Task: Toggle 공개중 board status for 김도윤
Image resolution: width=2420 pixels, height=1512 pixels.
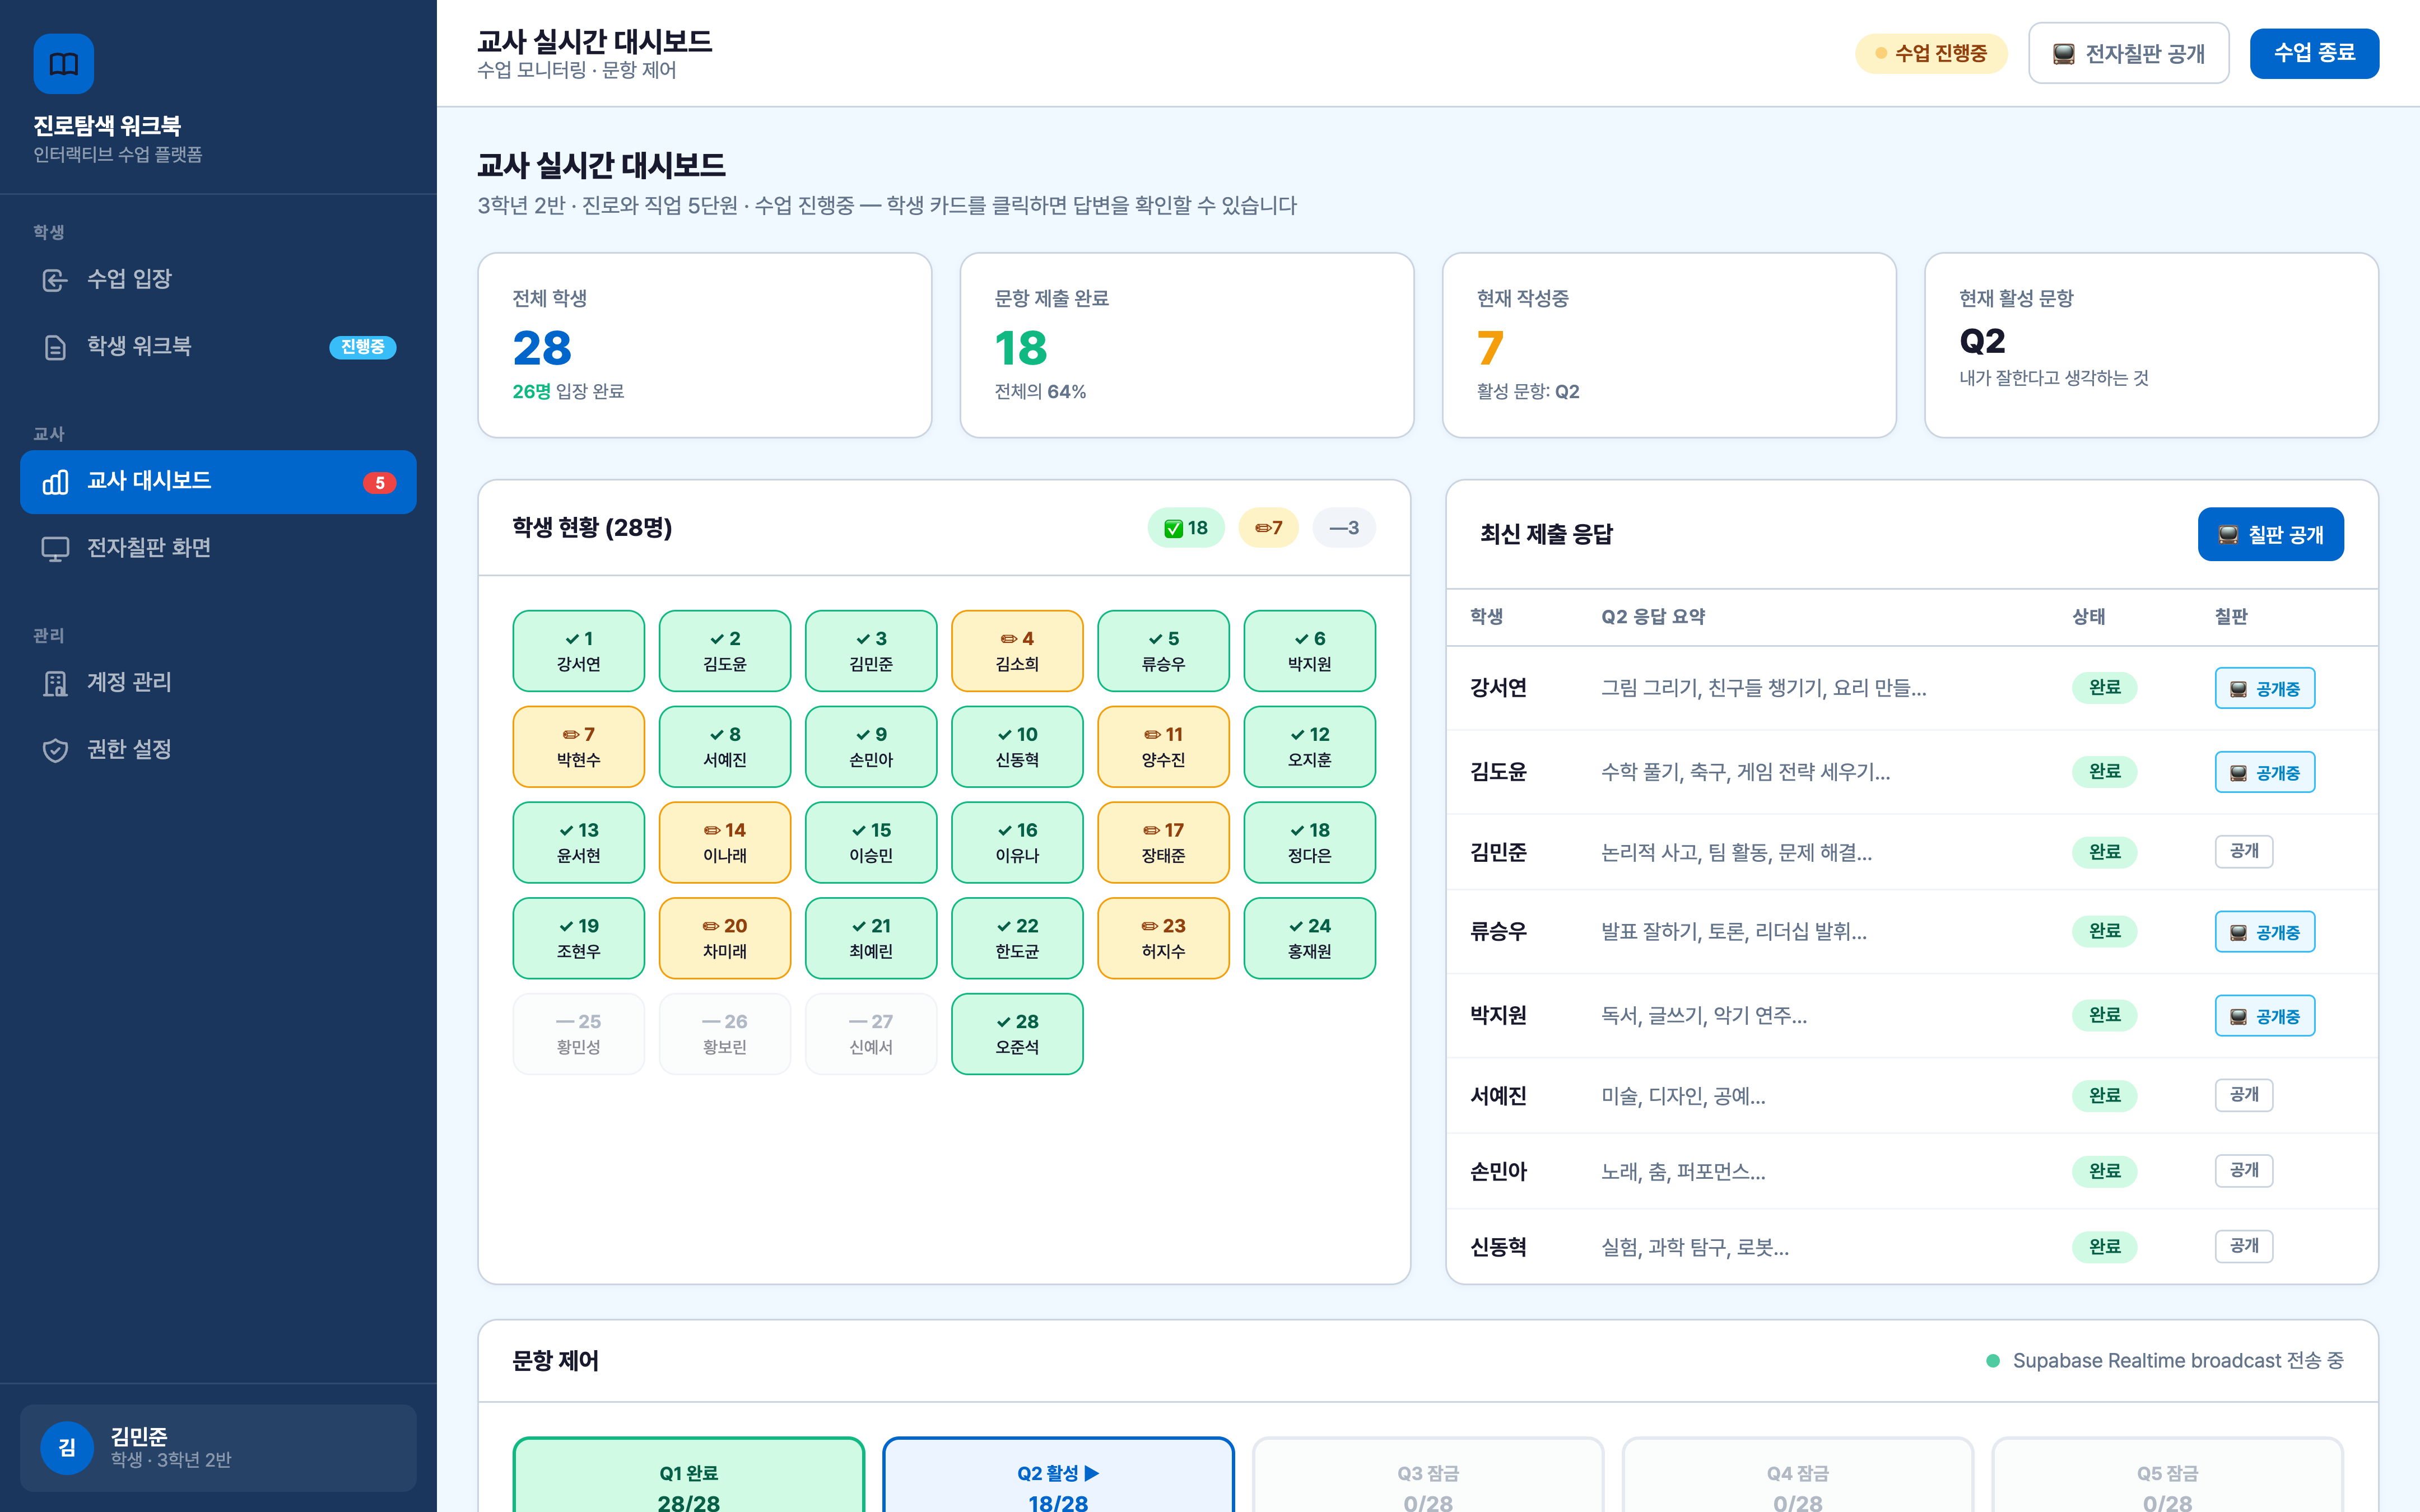Action: click(x=2264, y=773)
